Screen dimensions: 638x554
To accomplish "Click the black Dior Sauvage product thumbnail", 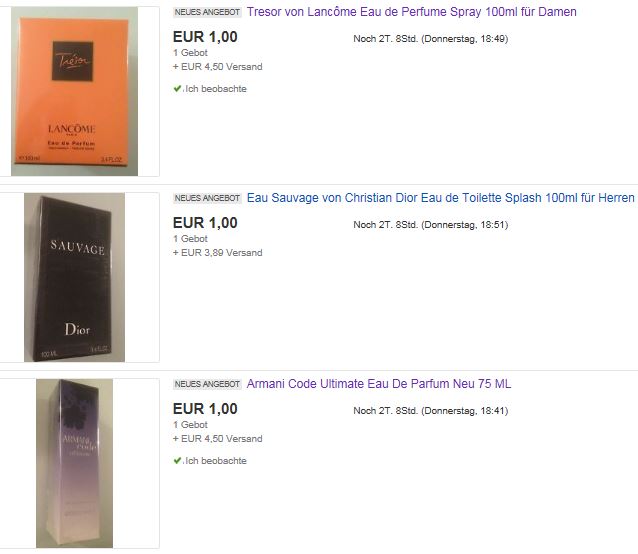I will pos(74,277).
